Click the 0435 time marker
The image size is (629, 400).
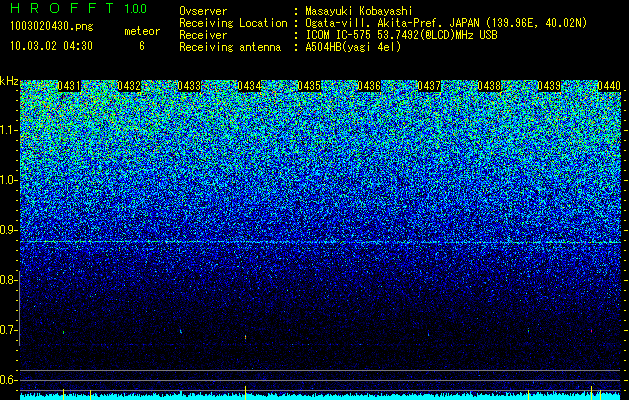(309, 86)
